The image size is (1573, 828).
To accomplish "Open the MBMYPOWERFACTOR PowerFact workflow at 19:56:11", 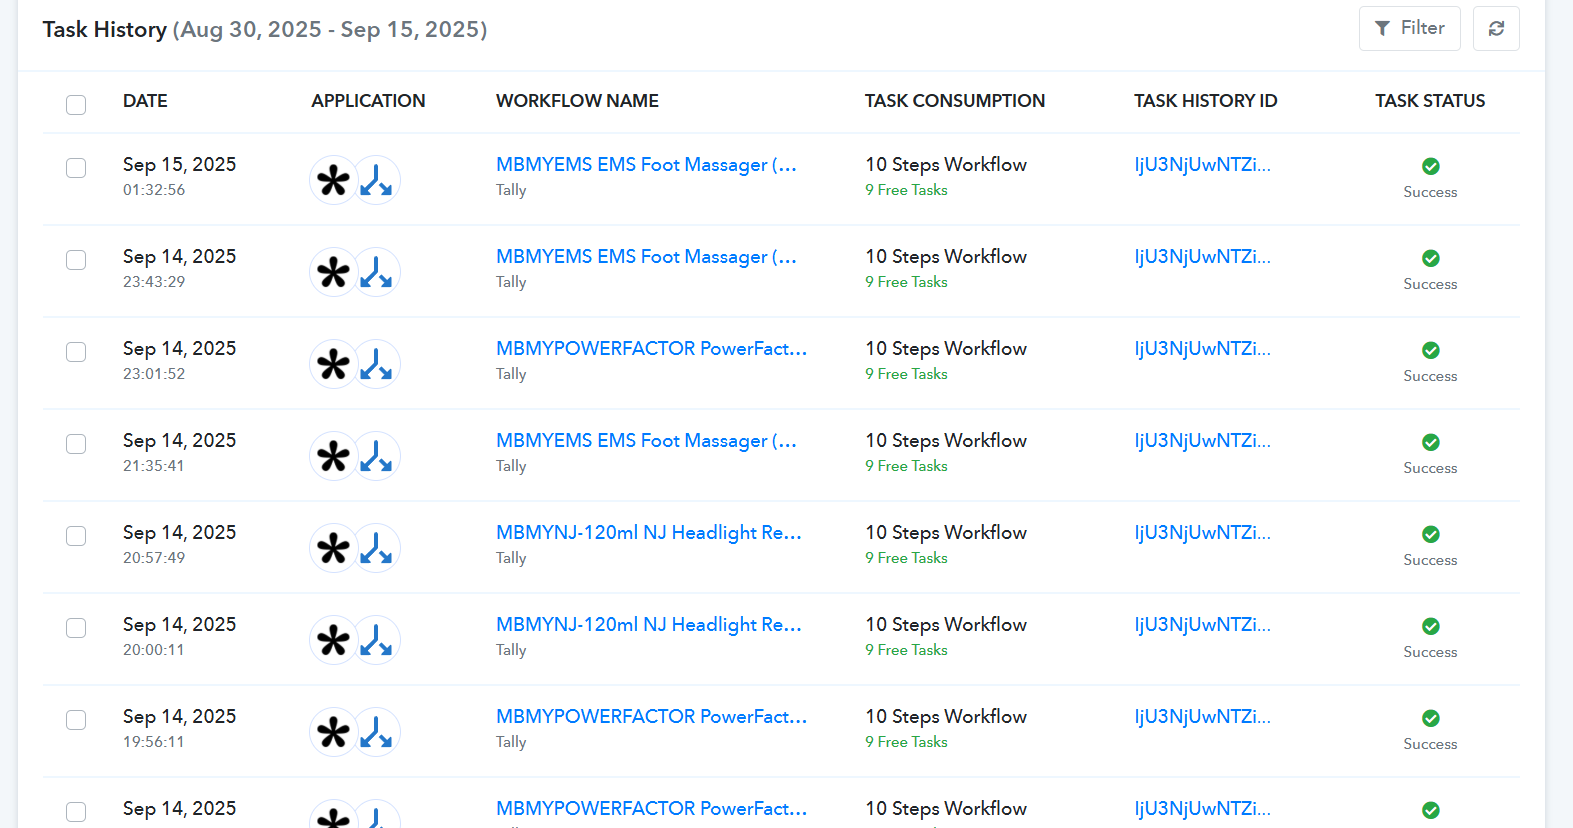I will (651, 717).
